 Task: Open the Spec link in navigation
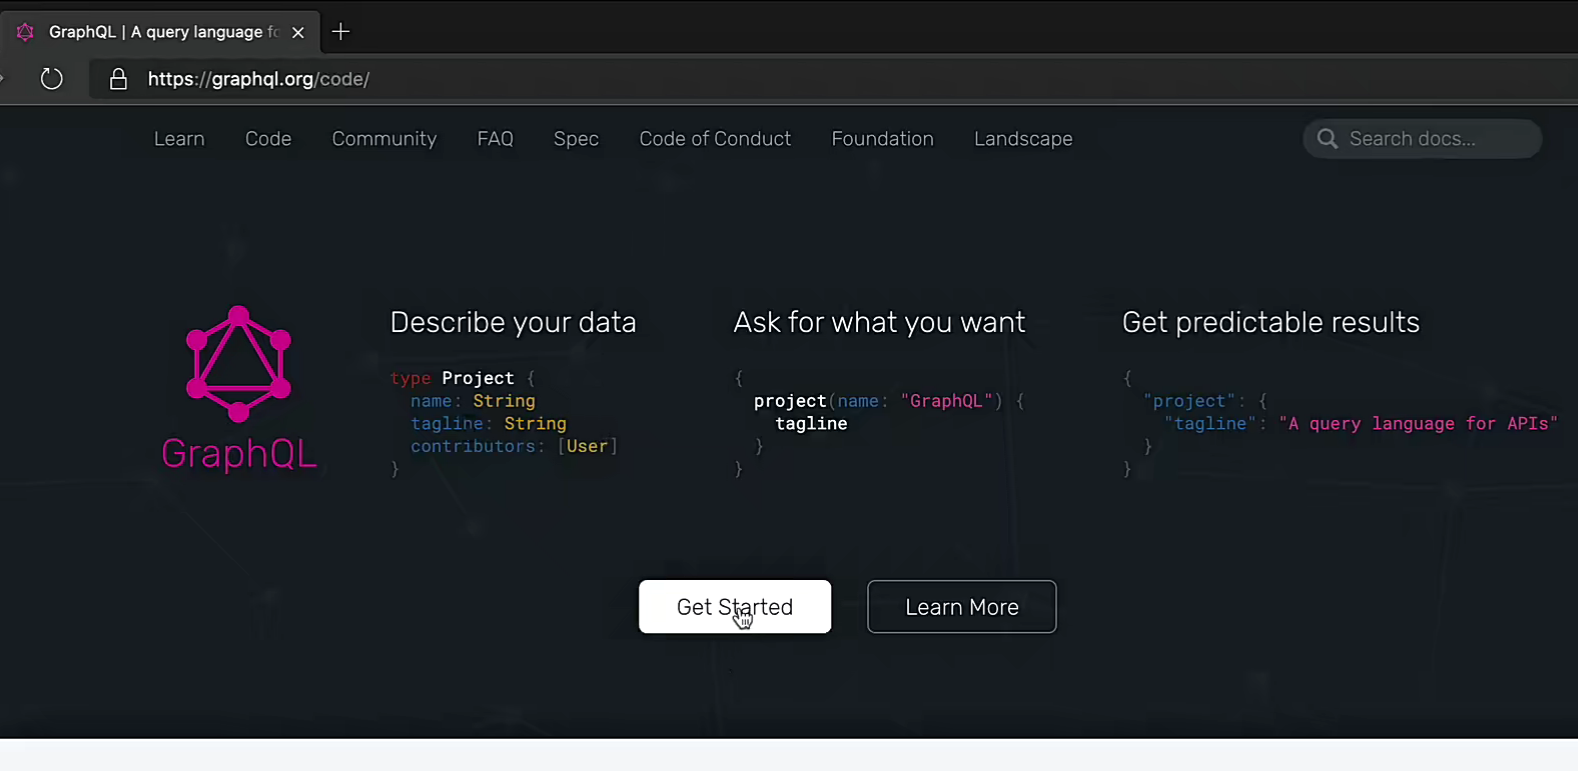(x=576, y=139)
